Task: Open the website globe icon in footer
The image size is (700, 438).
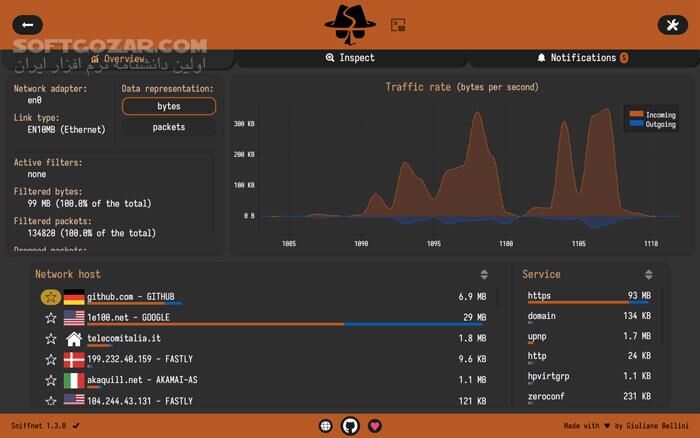Action: click(x=325, y=426)
